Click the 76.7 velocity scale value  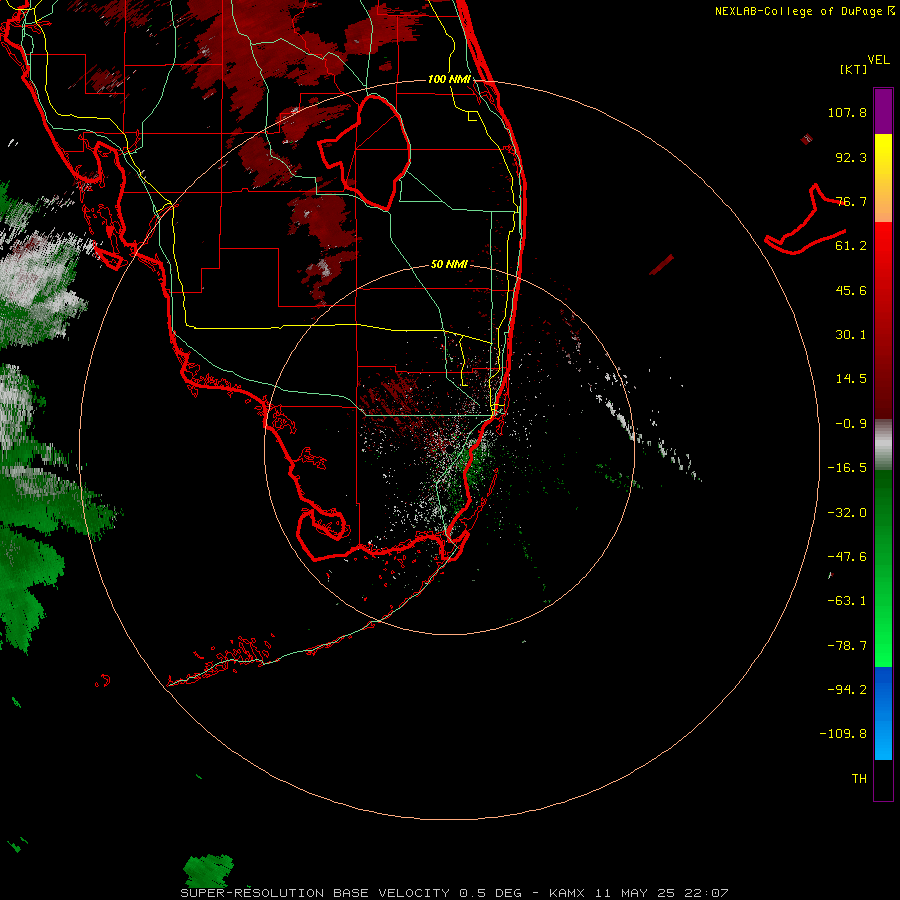click(851, 201)
